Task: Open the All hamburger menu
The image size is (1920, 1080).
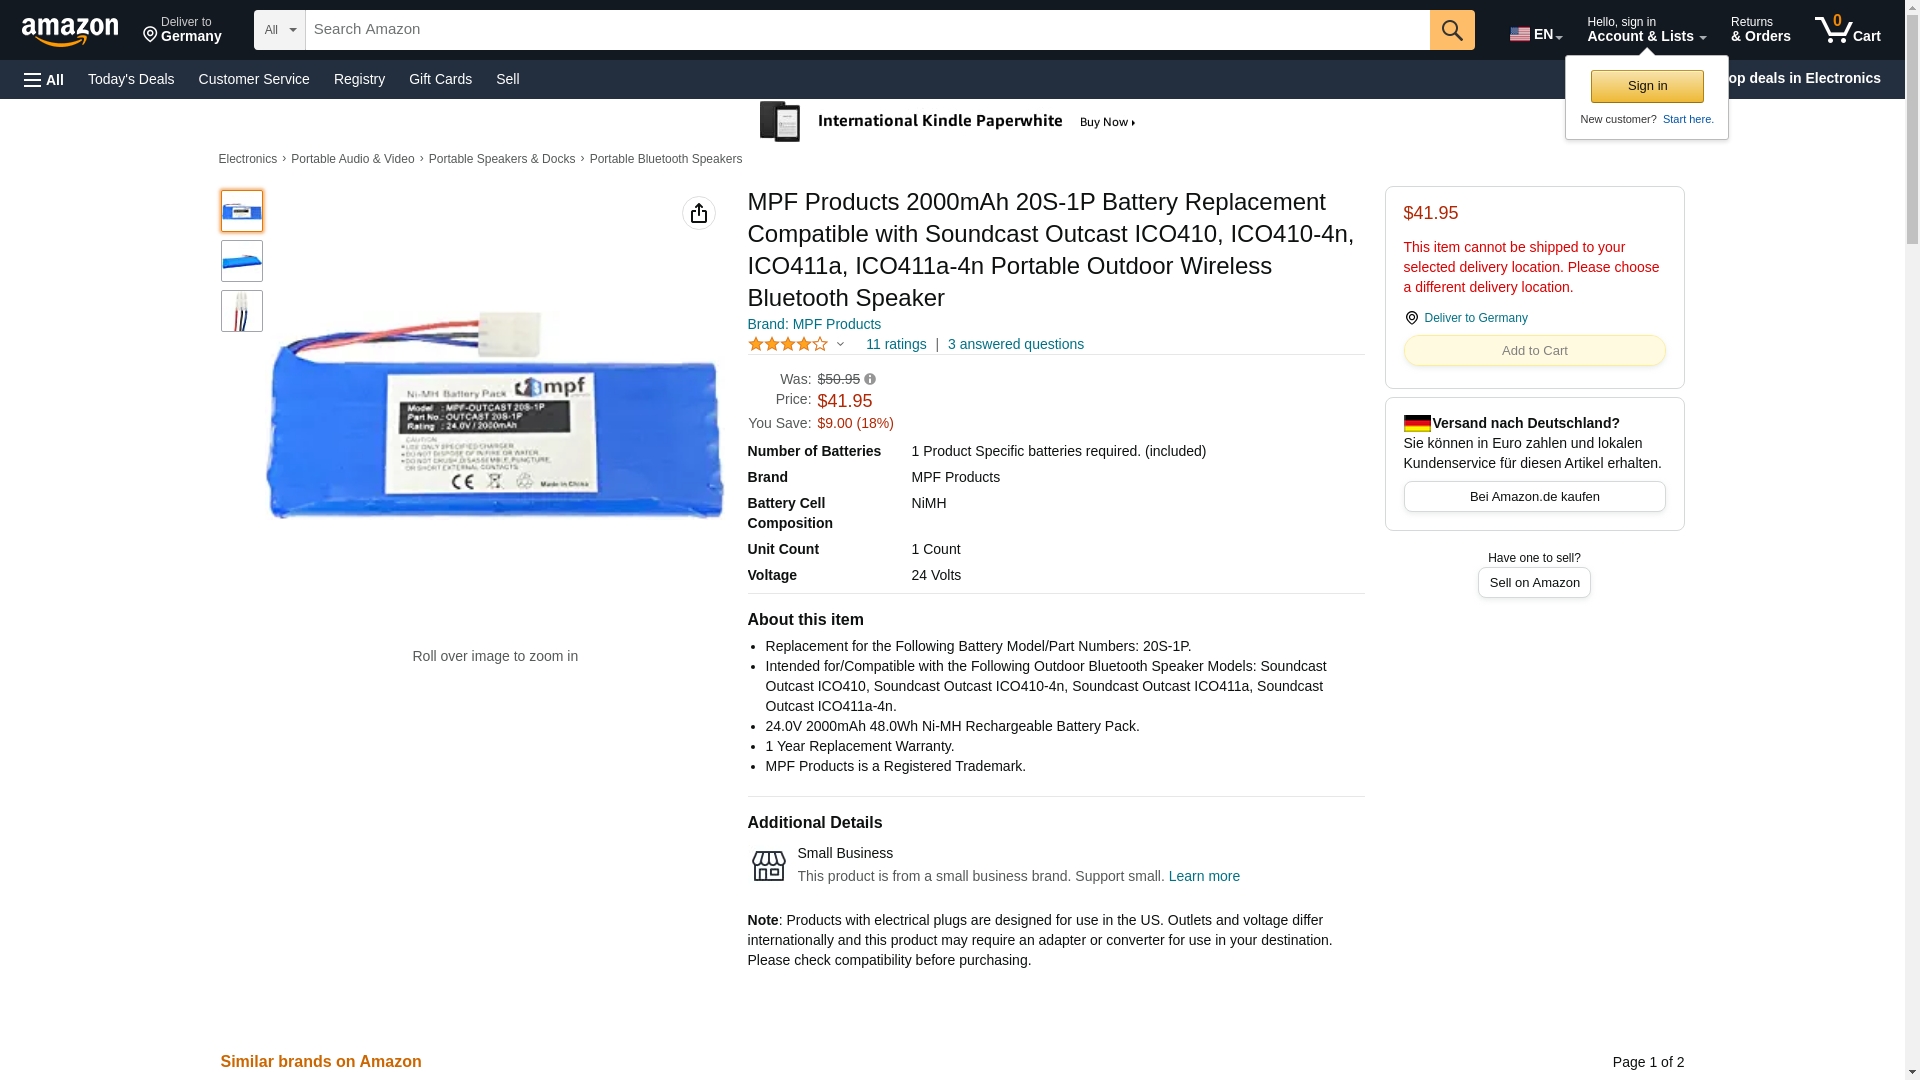Action: point(44,79)
